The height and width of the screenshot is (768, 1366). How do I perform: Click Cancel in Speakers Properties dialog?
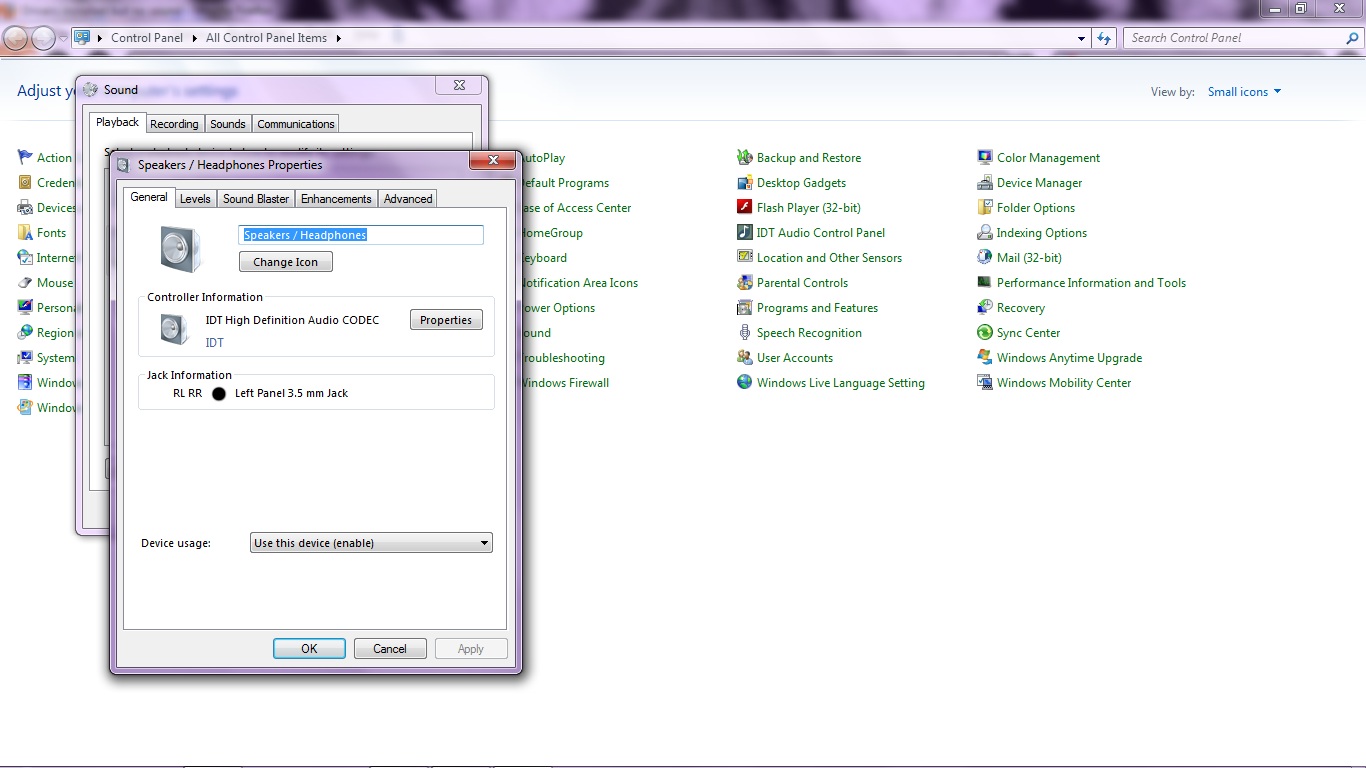390,649
